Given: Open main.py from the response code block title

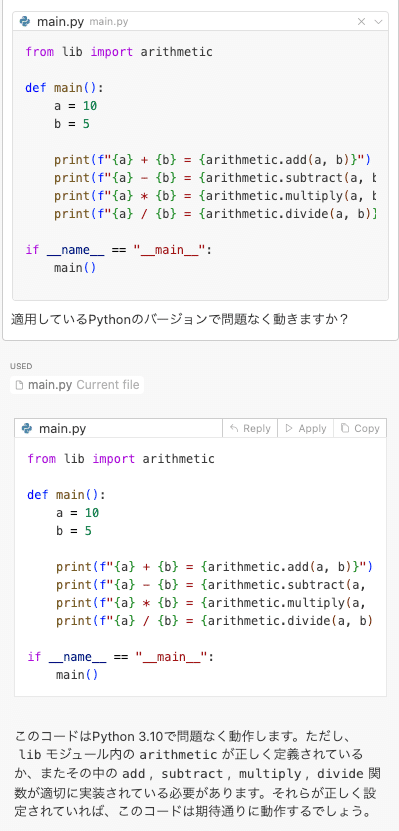Looking at the screenshot, I should pyautogui.click(x=63, y=428).
